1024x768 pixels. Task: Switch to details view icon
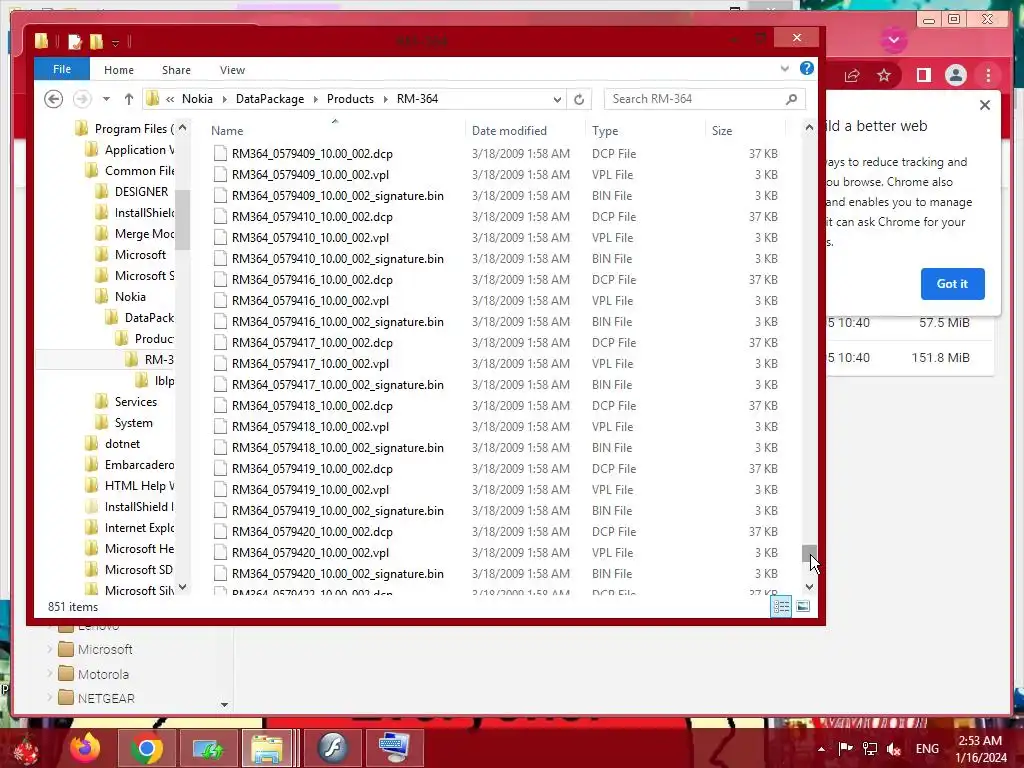[781, 607]
